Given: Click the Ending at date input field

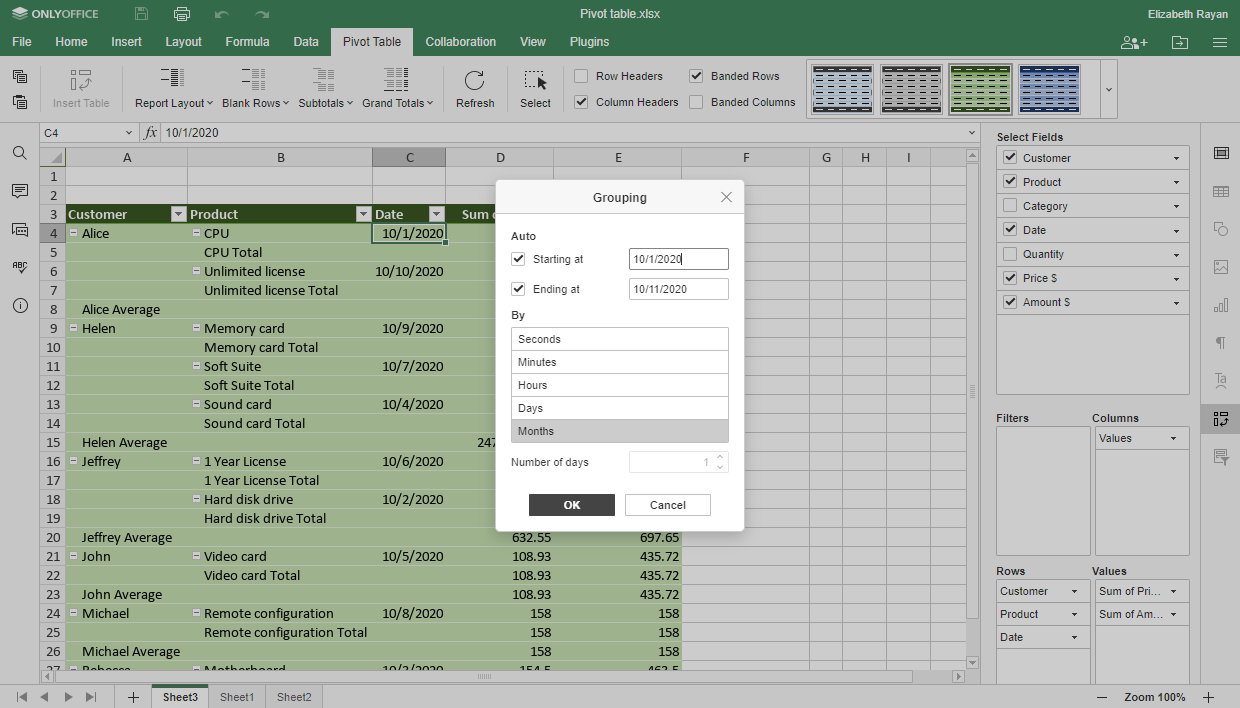Looking at the screenshot, I should 679,289.
